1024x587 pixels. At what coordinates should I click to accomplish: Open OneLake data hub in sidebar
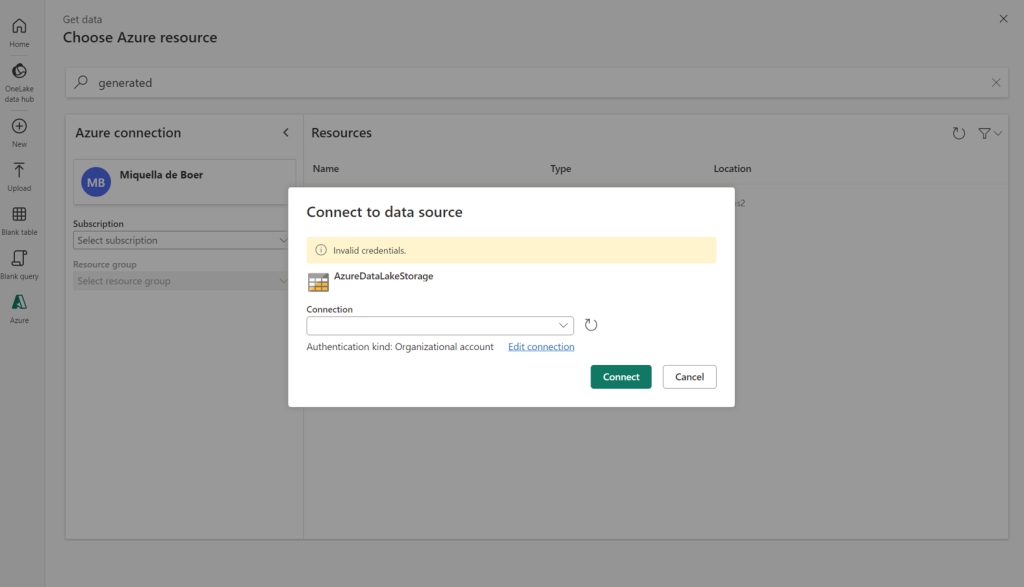click(x=19, y=82)
